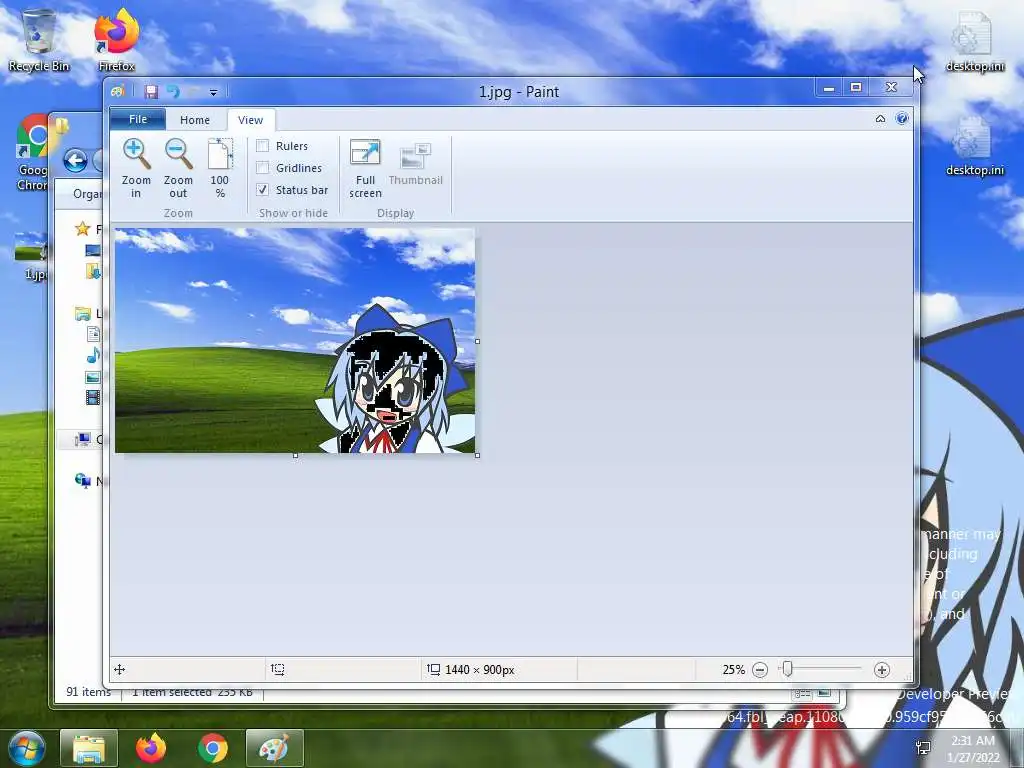Open Paint Help question mark icon
Screen dimensions: 1024x768
click(x=902, y=118)
